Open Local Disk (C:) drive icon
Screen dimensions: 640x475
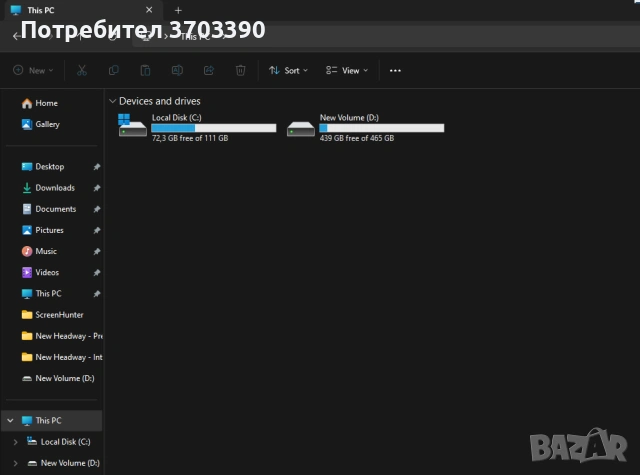point(132,126)
